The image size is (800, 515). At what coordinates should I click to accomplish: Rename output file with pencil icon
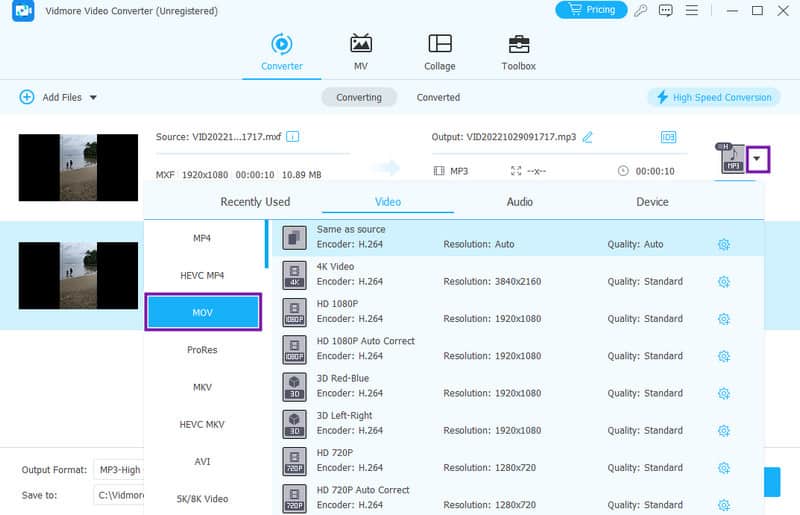click(x=588, y=137)
